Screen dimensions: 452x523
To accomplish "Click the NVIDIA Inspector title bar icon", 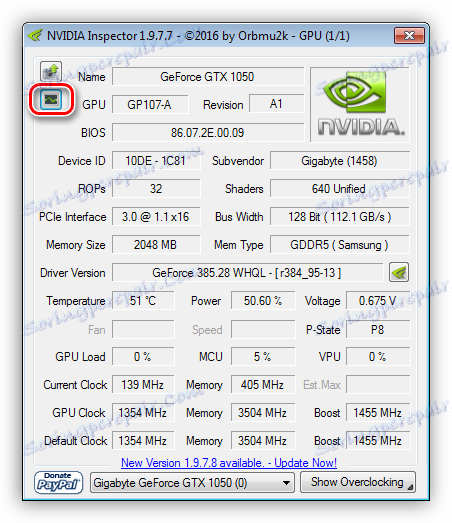I will pos(35,35).
